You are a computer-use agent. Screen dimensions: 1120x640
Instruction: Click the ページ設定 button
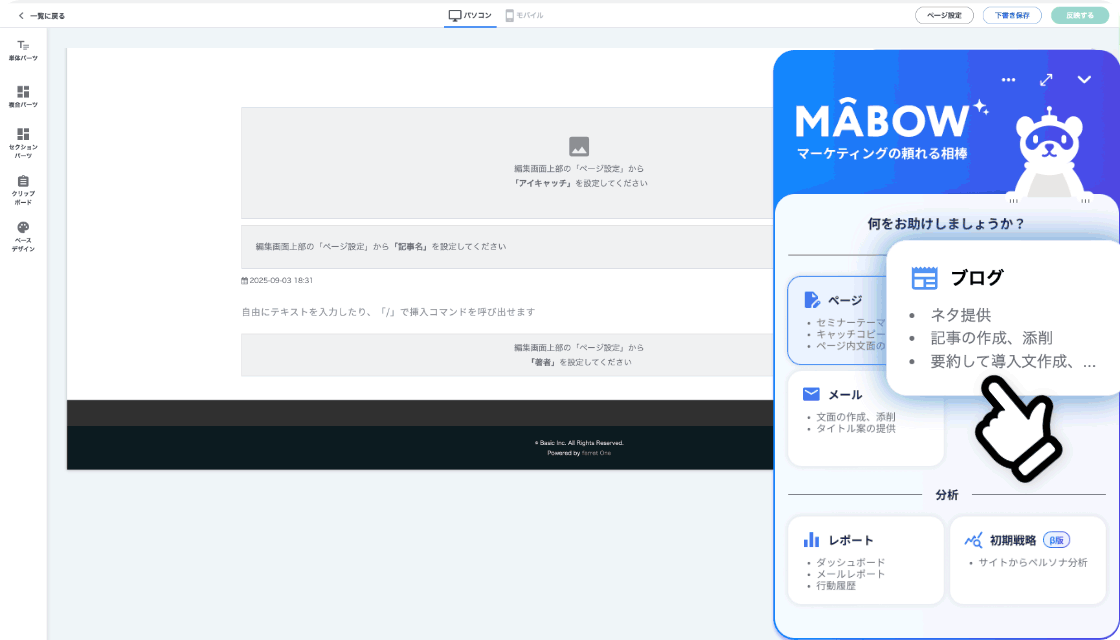point(944,15)
